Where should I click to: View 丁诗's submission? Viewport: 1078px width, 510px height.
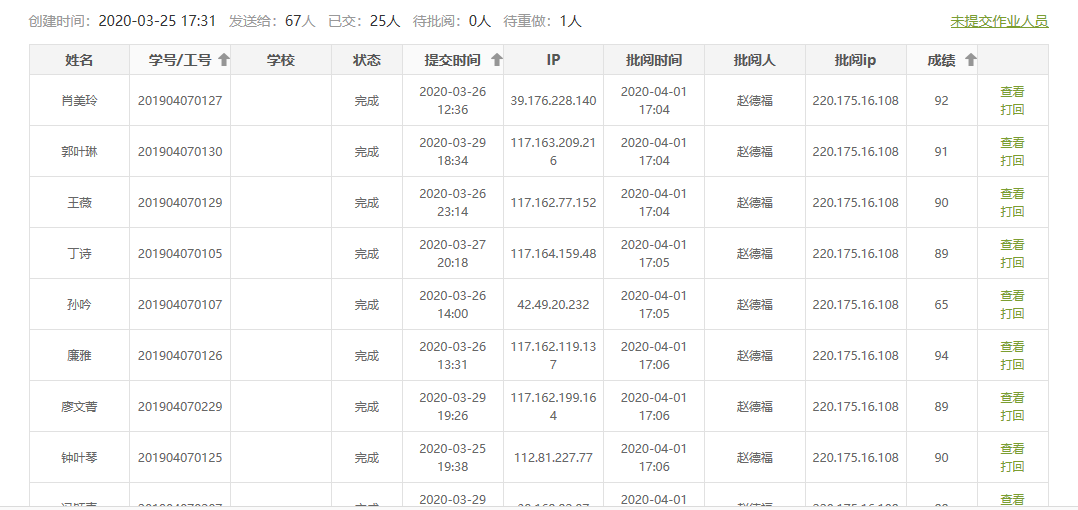tap(1012, 245)
